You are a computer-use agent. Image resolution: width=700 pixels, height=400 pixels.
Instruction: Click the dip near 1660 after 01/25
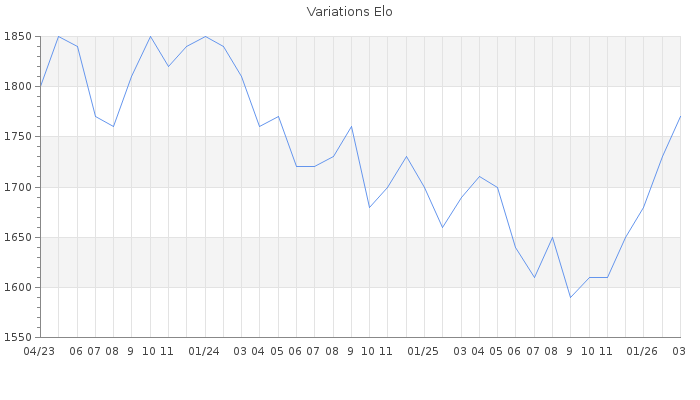tap(442, 227)
